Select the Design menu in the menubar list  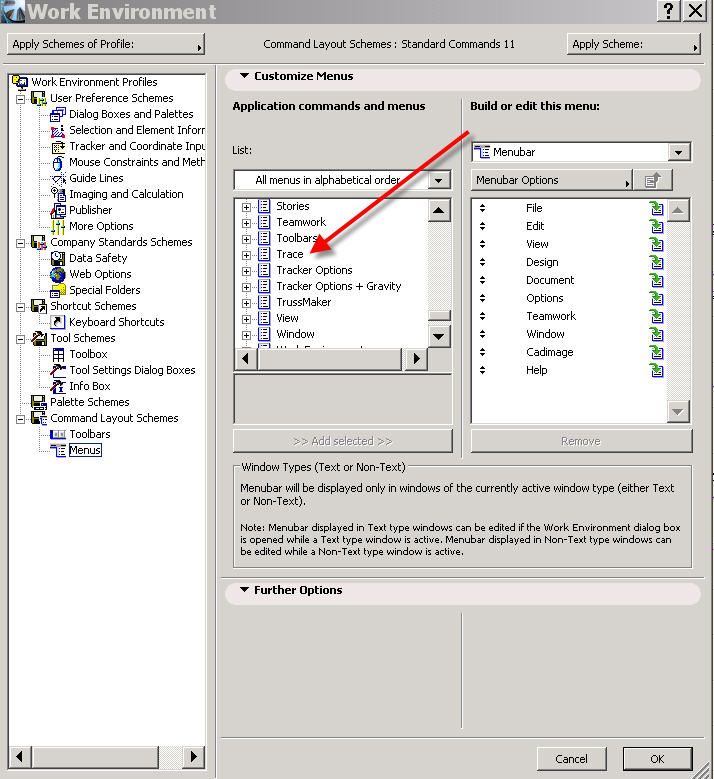click(542, 262)
